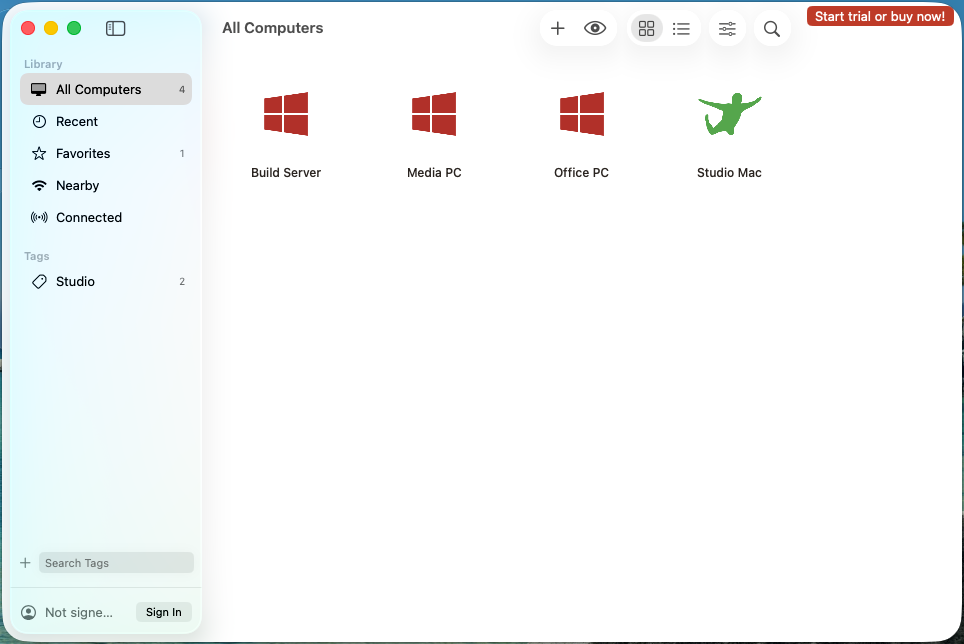
Task: Click the Studio tag count badge 2
Action: tap(182, 281)
